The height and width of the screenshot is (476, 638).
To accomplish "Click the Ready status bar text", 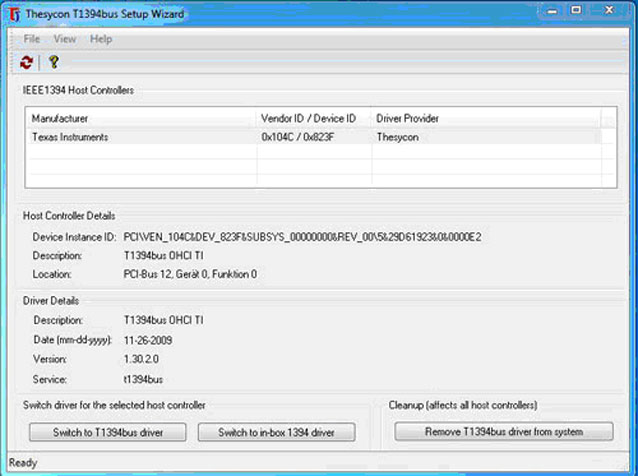I will pyautogui.click(x=22, y=463).
